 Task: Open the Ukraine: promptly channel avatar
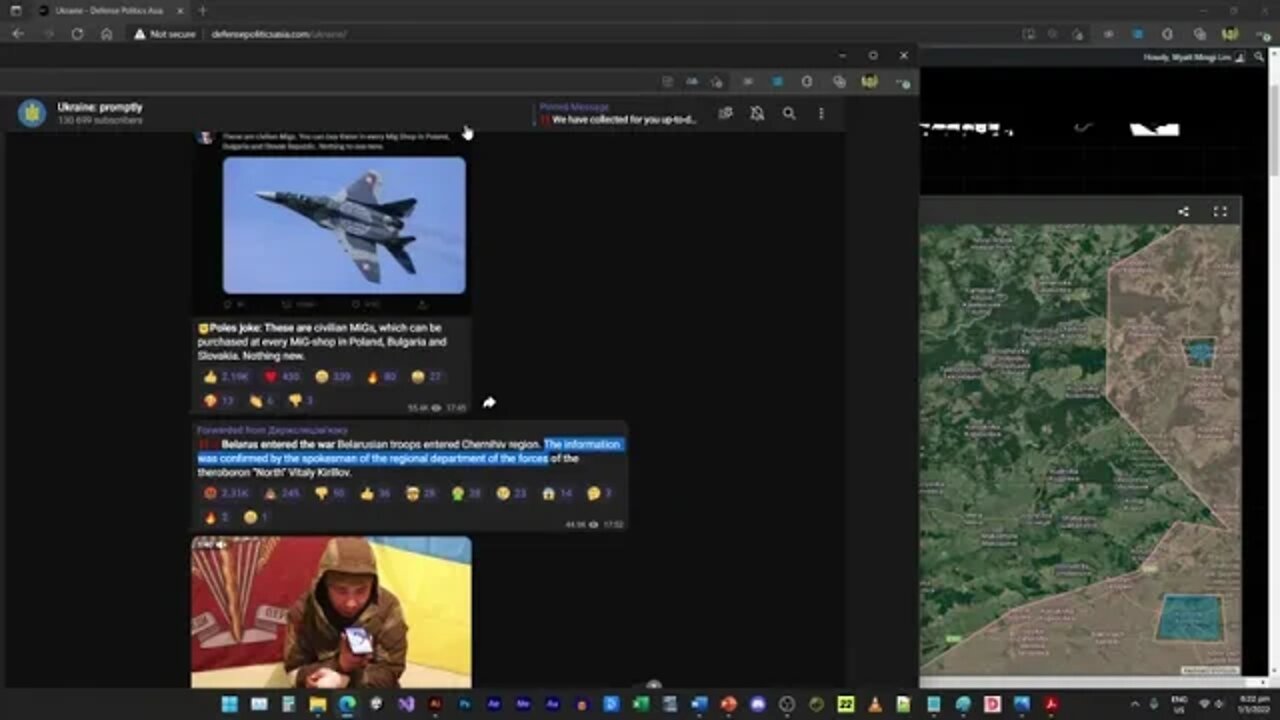32,113
